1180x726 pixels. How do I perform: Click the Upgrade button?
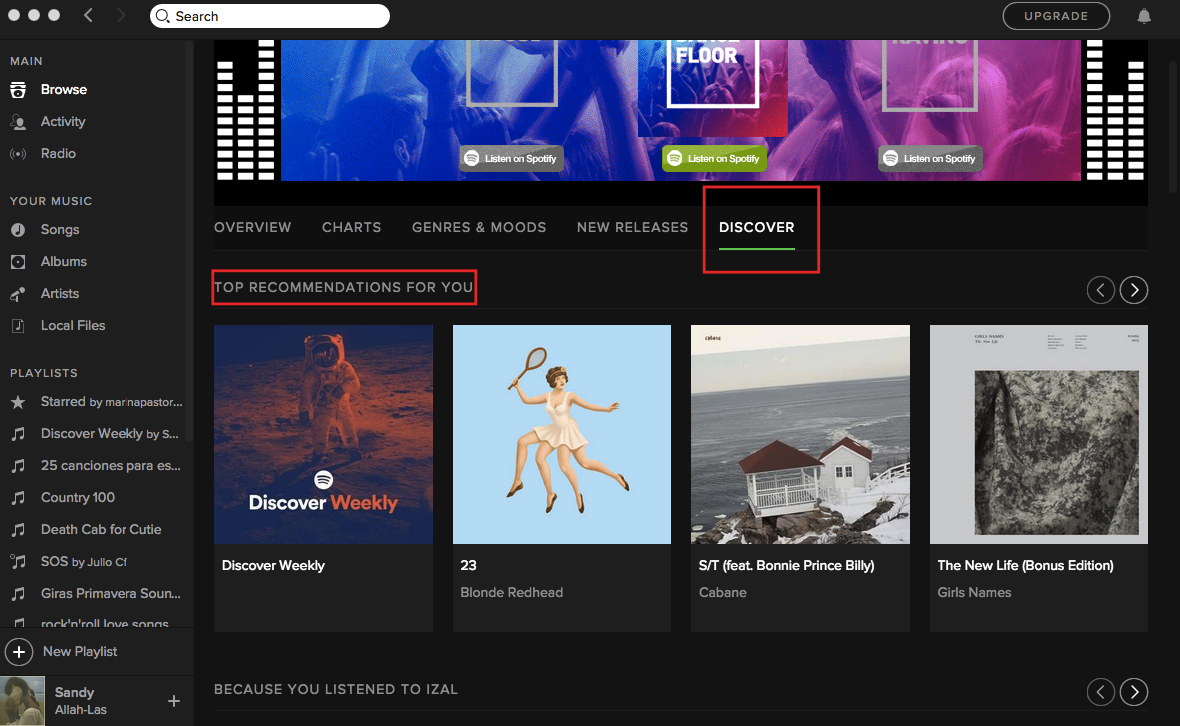(1056, 16)
